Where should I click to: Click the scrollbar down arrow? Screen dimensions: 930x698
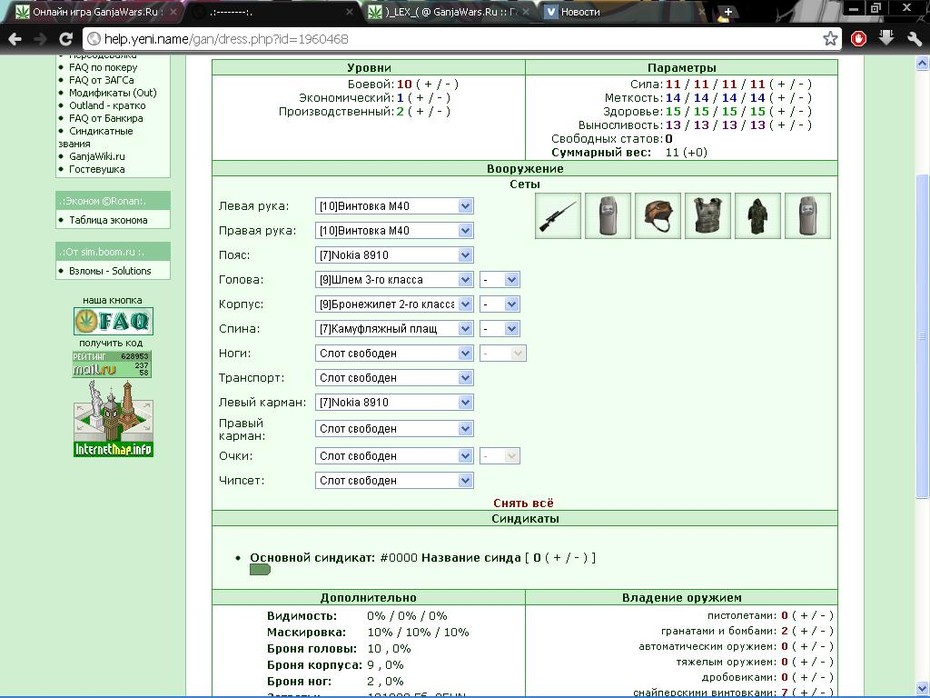click(x=922, y=689)
